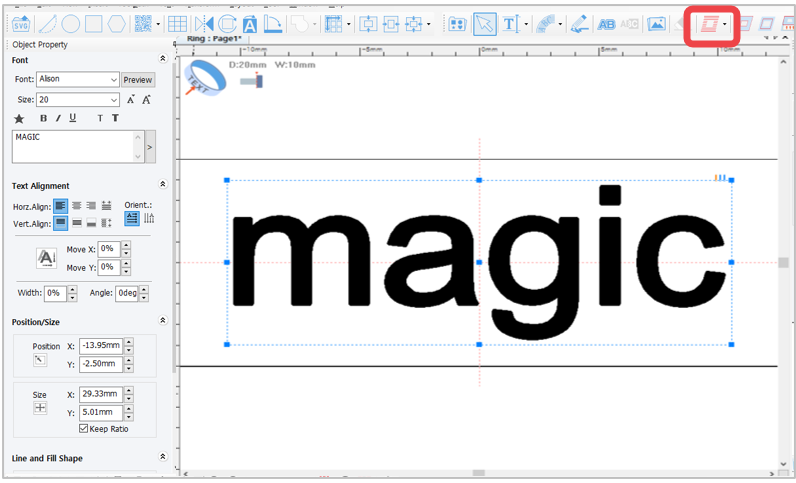Viewport: 796px width, 483px height.
Task: Select the line drawing tool
Action: tap(48, 24)
